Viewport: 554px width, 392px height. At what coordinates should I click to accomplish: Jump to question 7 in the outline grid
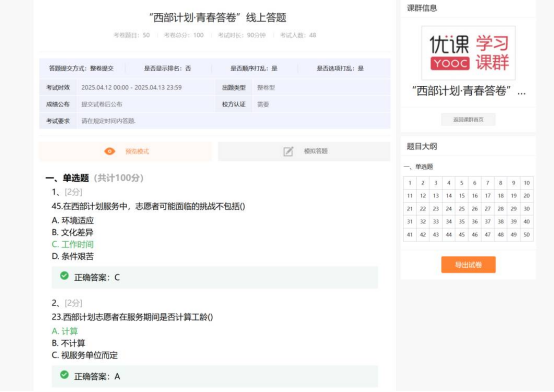point(488,183)
